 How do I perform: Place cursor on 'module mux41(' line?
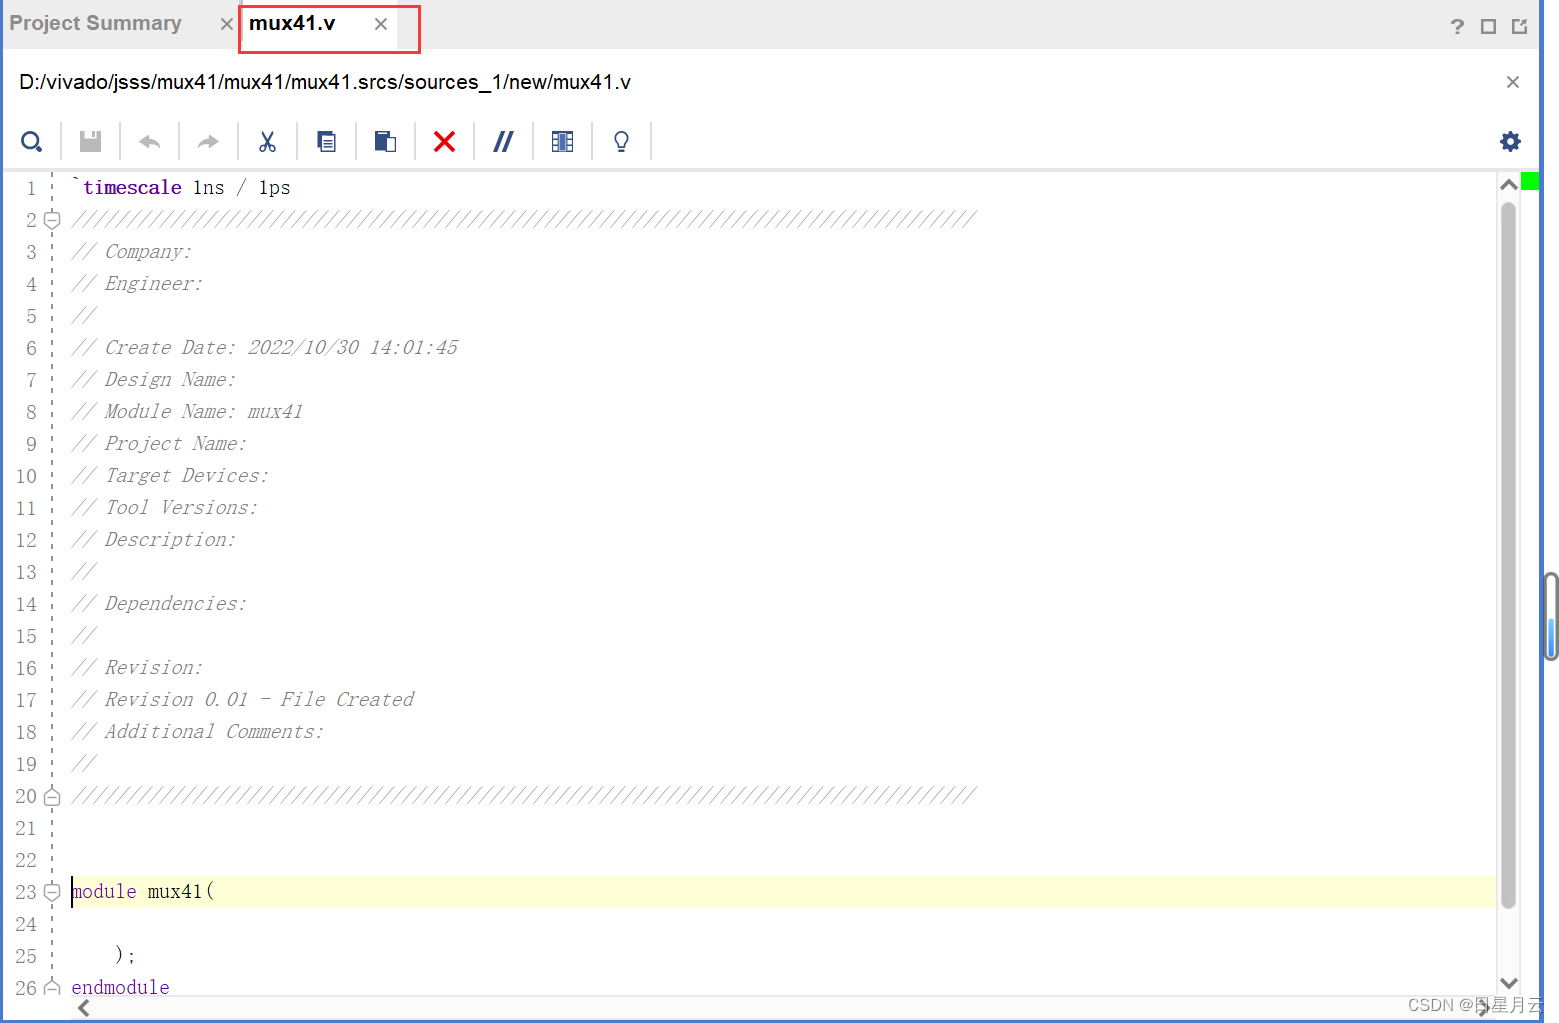[x=143, y=891]
